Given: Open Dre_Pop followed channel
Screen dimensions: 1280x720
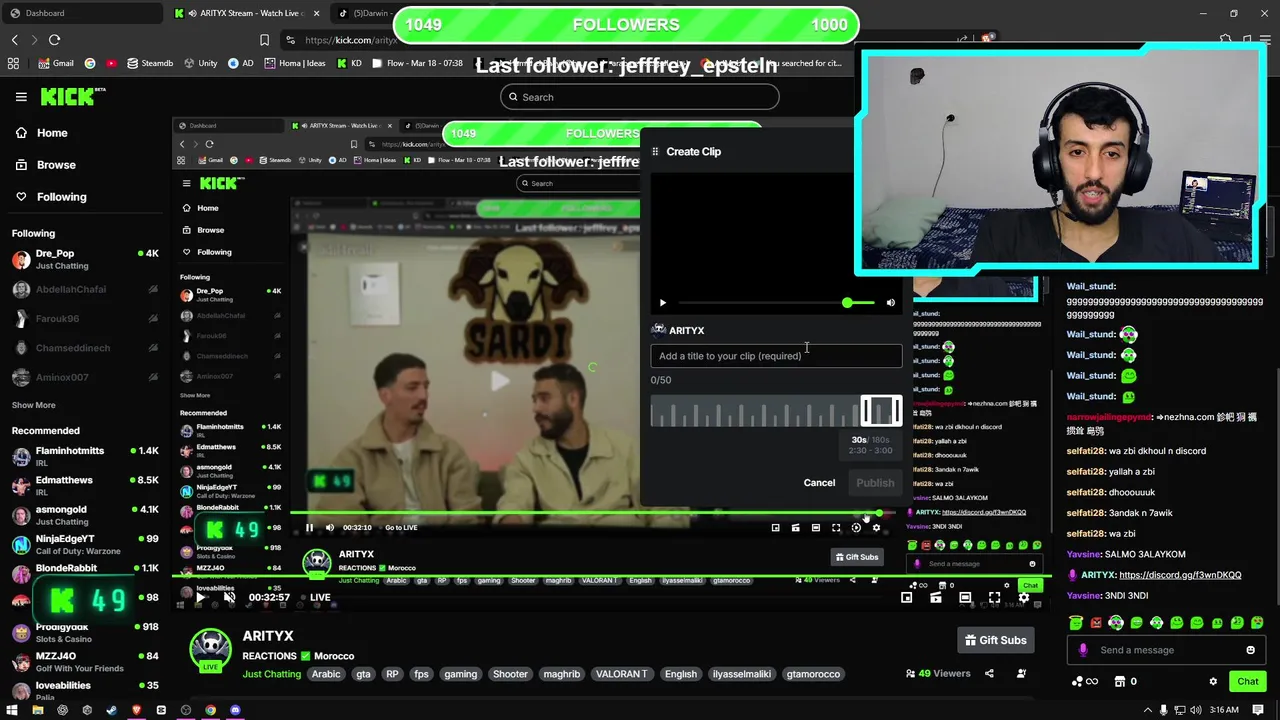Looking at the screenshot, I should point(85,260).
